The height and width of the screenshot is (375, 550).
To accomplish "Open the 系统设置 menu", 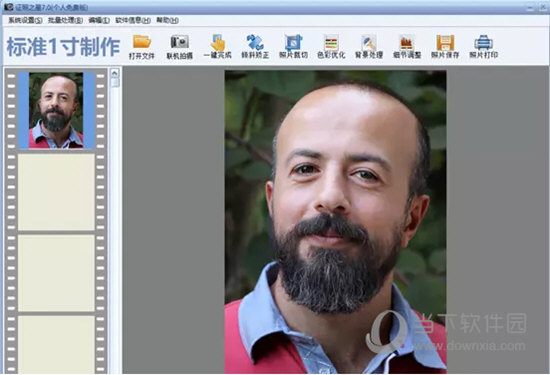I will (25, 20).
